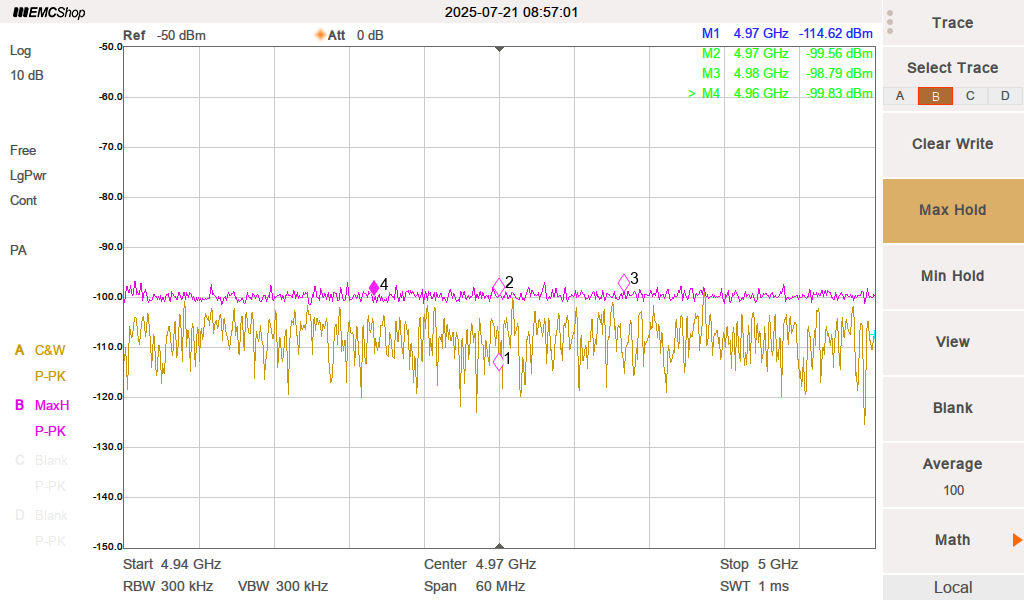Screen dimensions: 1024x600
Task: Click marker 2 diamond on the MaxHold trace
Action: [499, 287]
